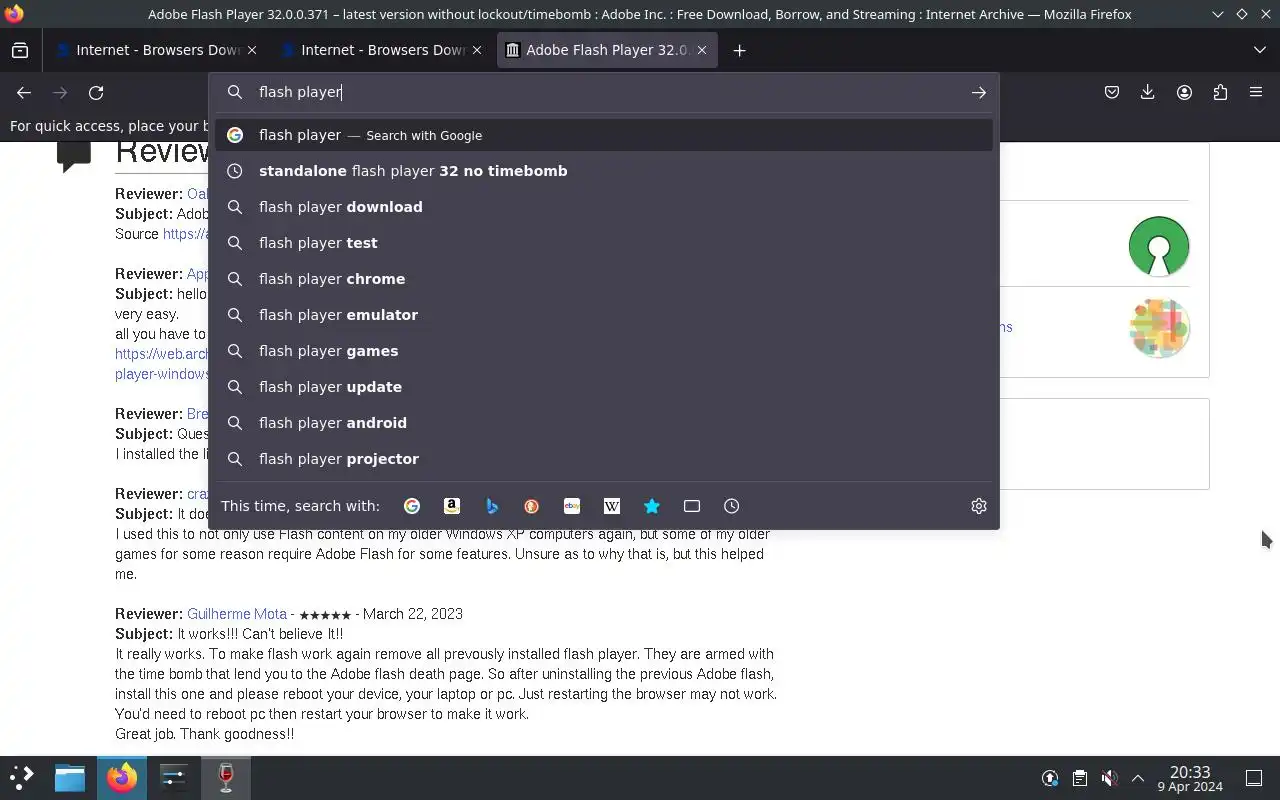Pick suggestion 'flash player chrome'
Image resolution: width=1280 pixels, height=800 pixels.
(604, 279)
